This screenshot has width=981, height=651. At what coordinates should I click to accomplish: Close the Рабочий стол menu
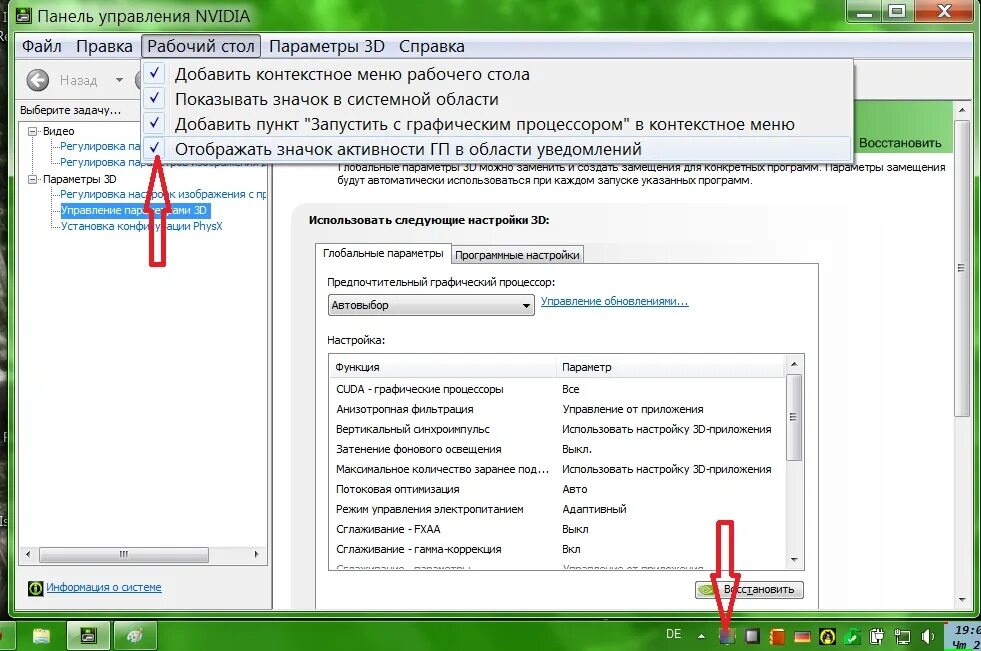tap(201, 46)
